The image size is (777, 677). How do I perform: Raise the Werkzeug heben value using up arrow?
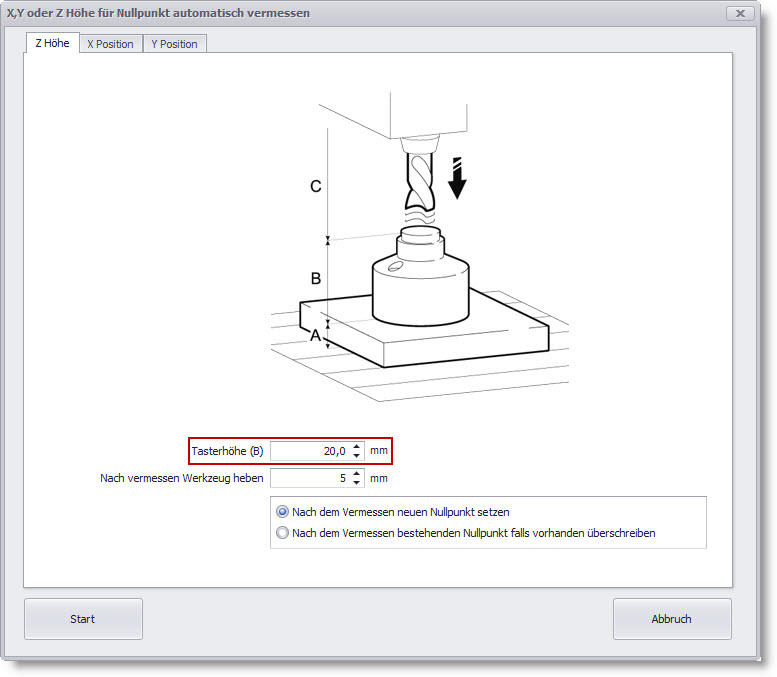pyautogui.click(x=358, y=473)
